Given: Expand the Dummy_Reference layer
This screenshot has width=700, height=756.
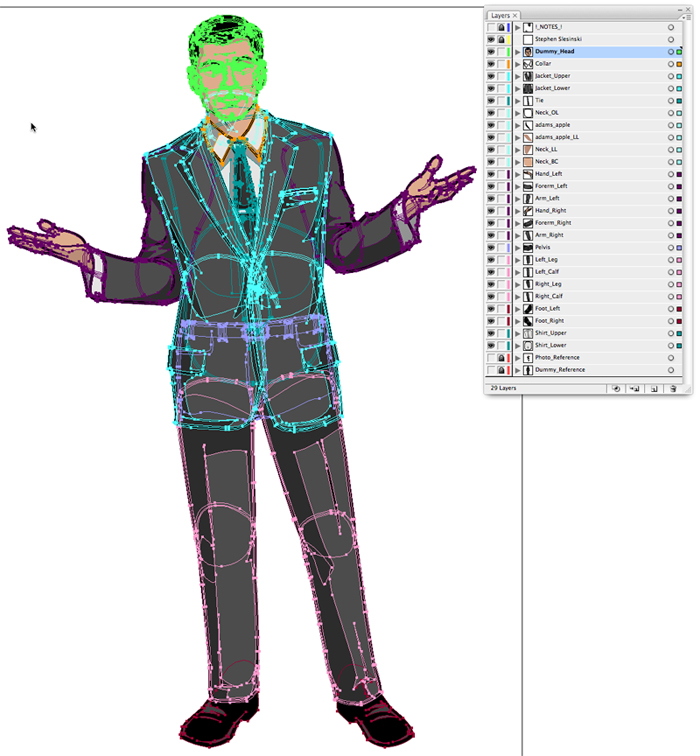Looking at the screenshot, I should click(518, 370).
